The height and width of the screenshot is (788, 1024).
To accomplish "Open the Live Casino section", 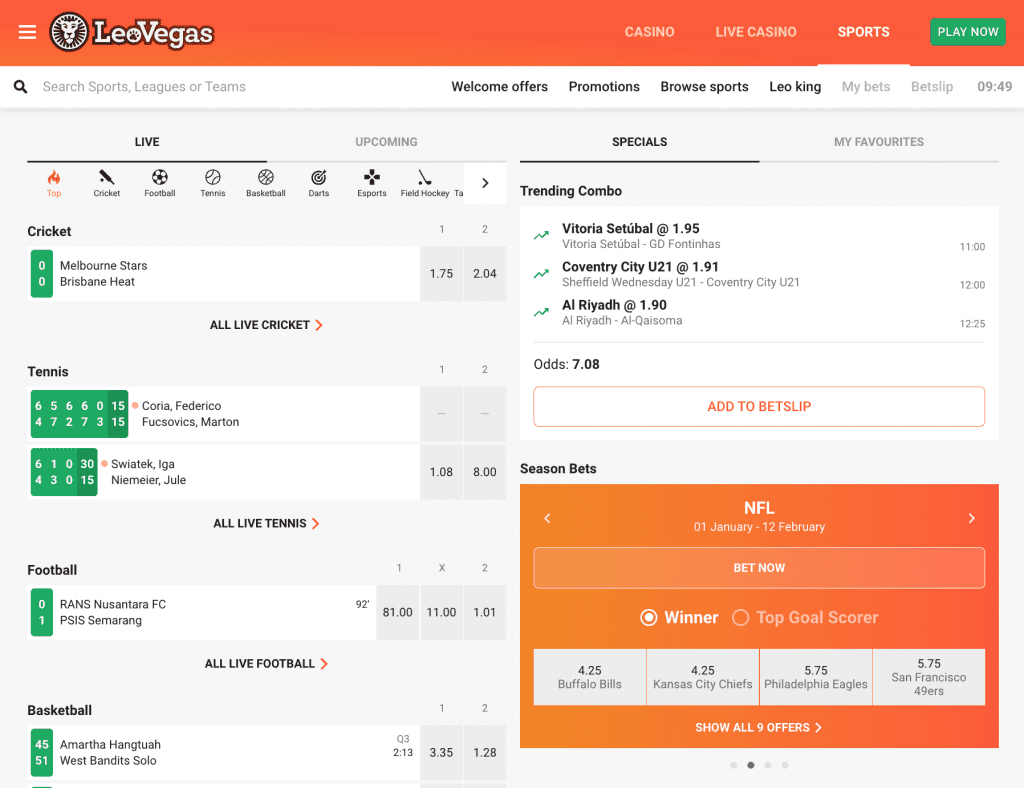I will click(756, 32).
